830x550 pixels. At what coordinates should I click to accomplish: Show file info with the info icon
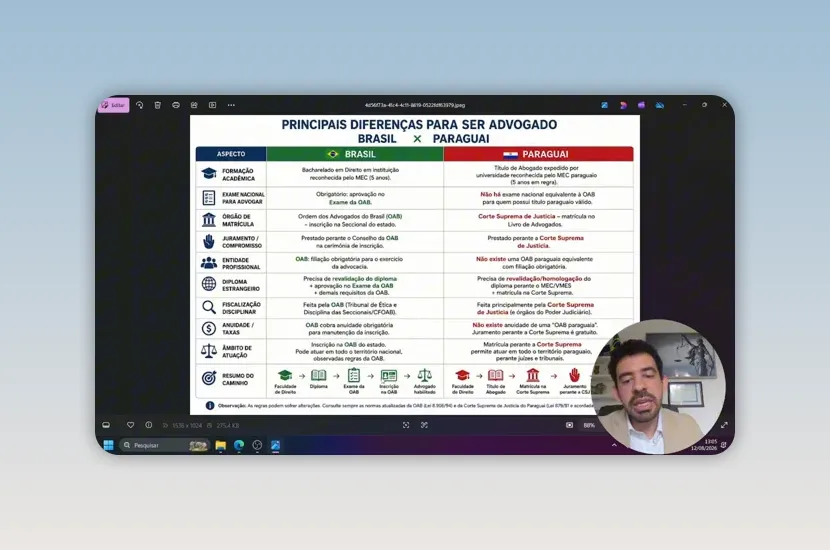pos(149,425)
